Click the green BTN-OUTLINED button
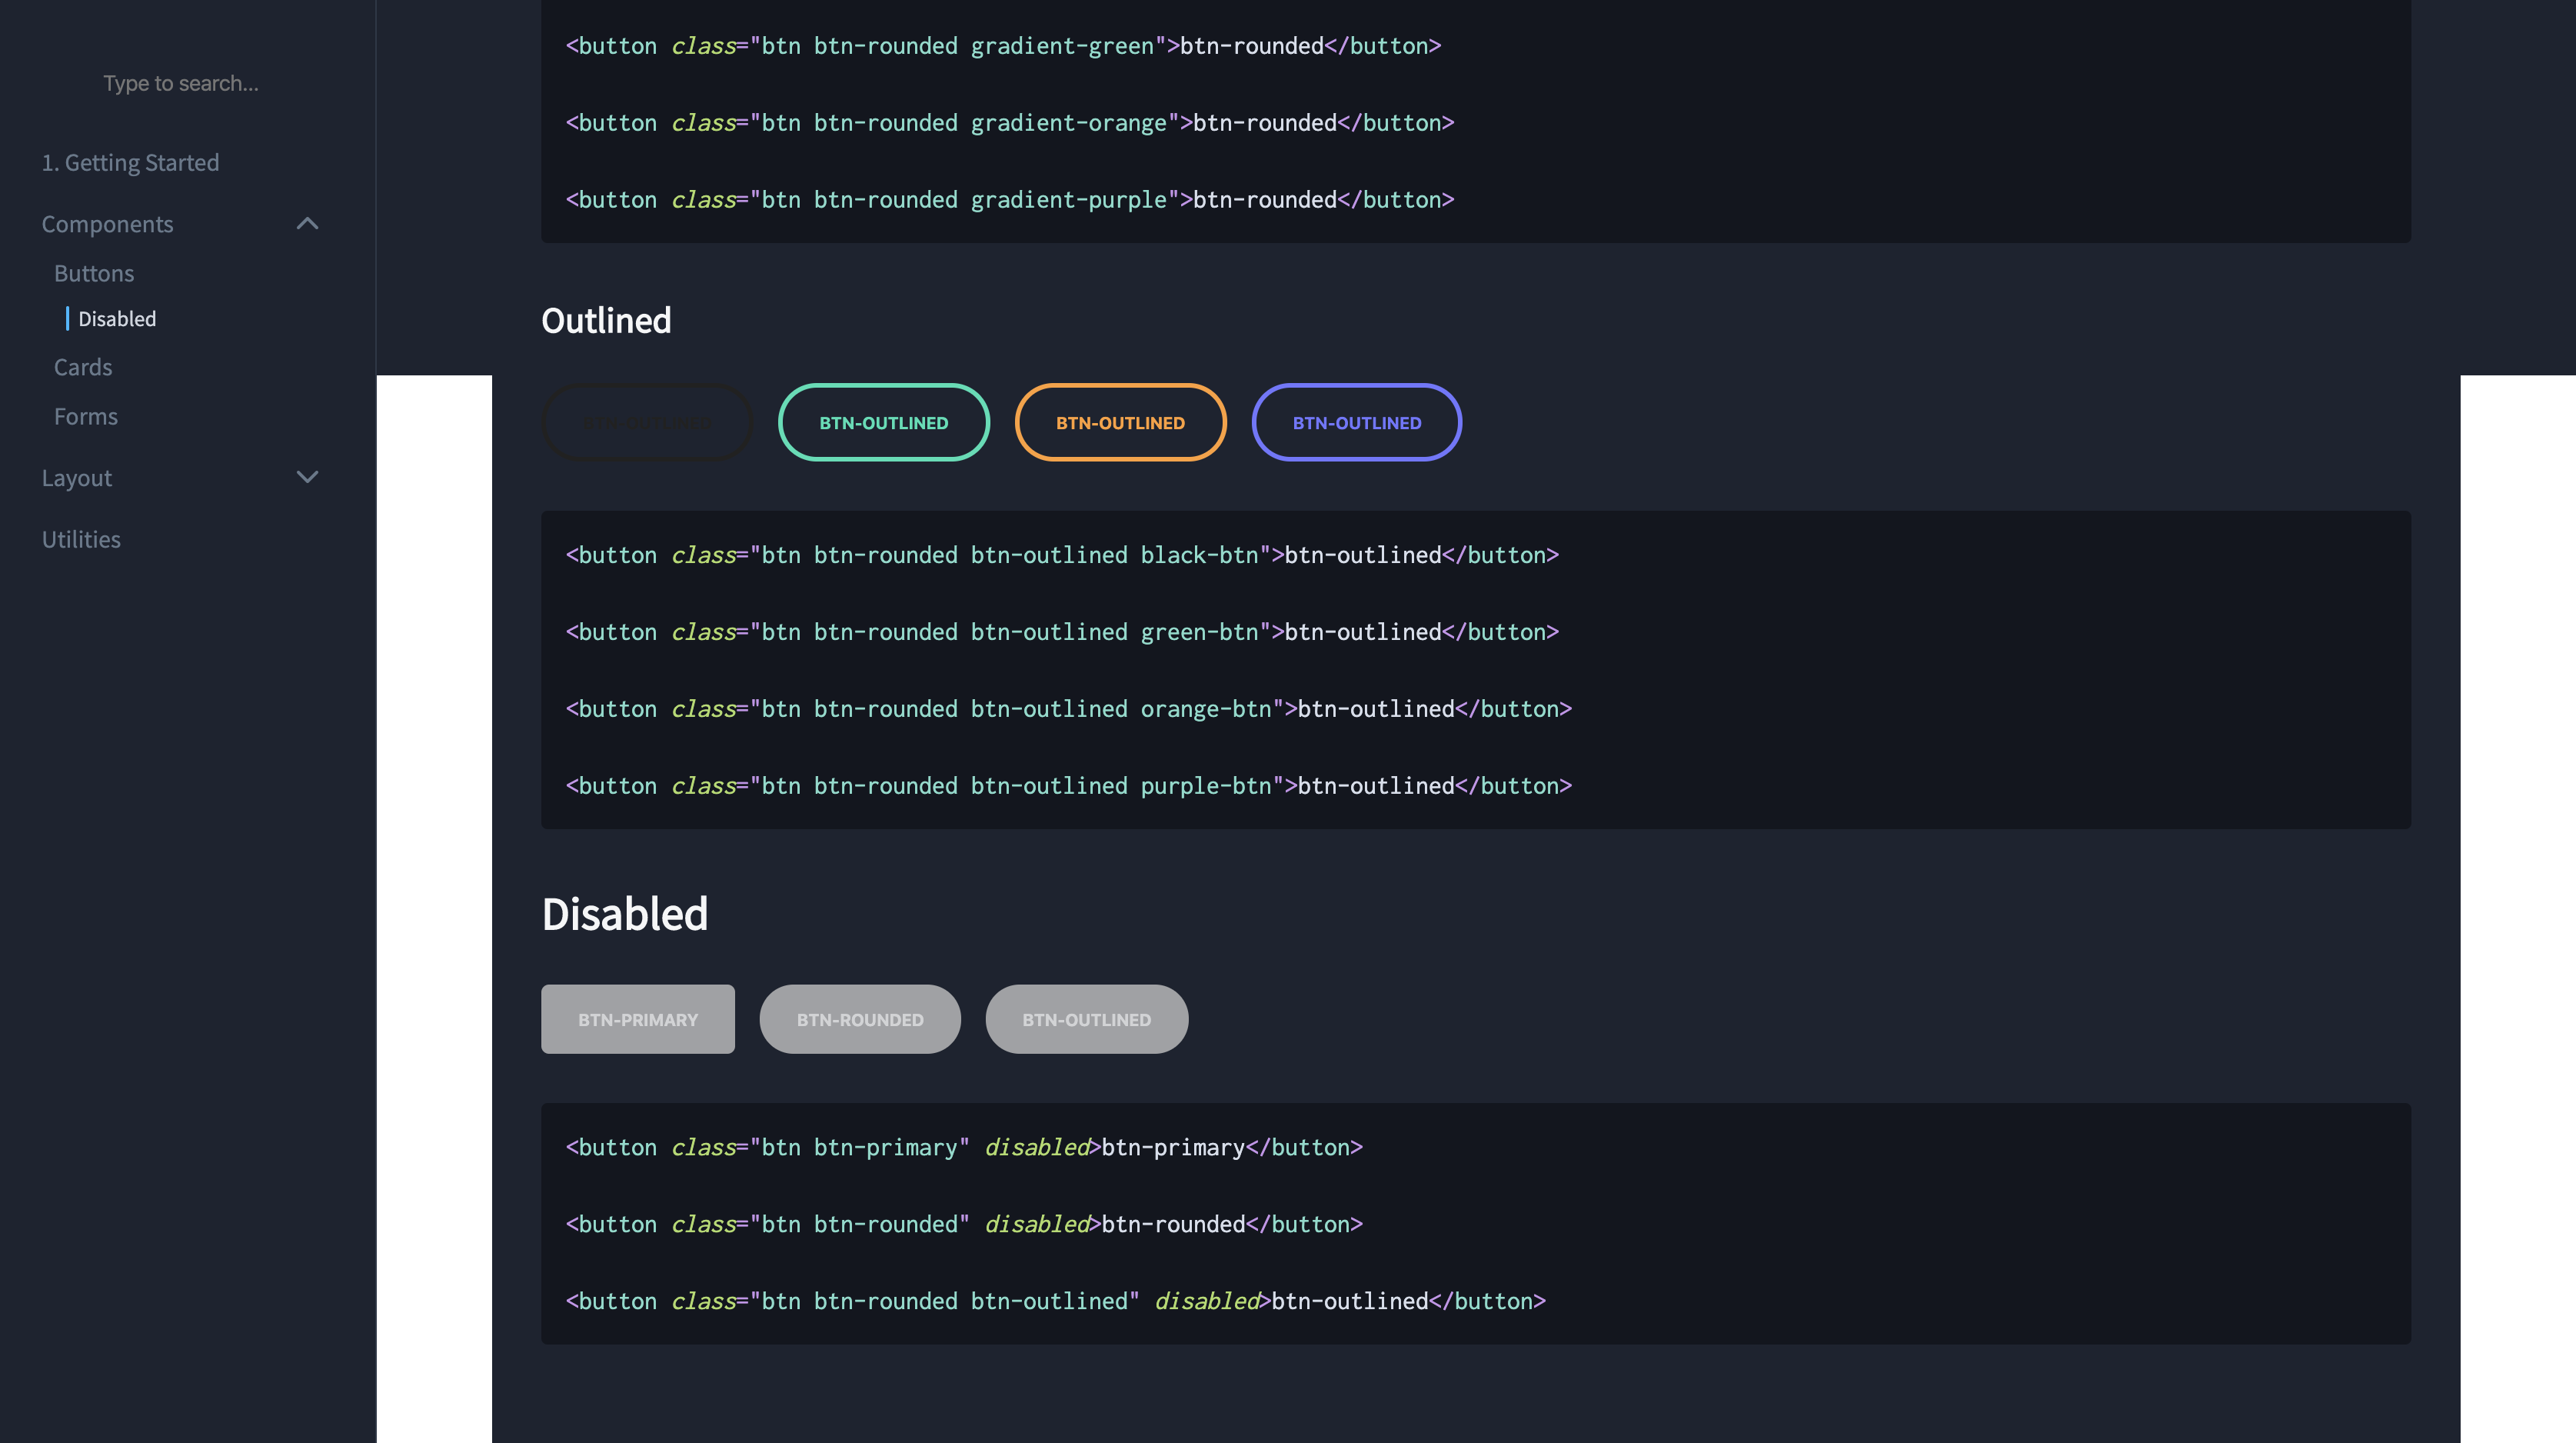2576x1443 pixels. pyautogui.click(x=884, y=422)
